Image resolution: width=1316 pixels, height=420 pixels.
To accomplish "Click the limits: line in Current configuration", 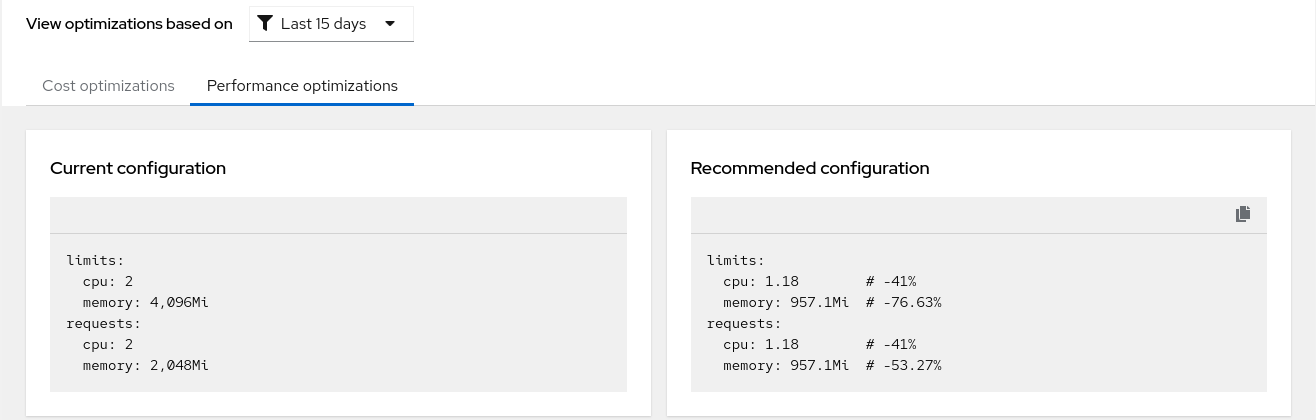I will tap(95, 260).
